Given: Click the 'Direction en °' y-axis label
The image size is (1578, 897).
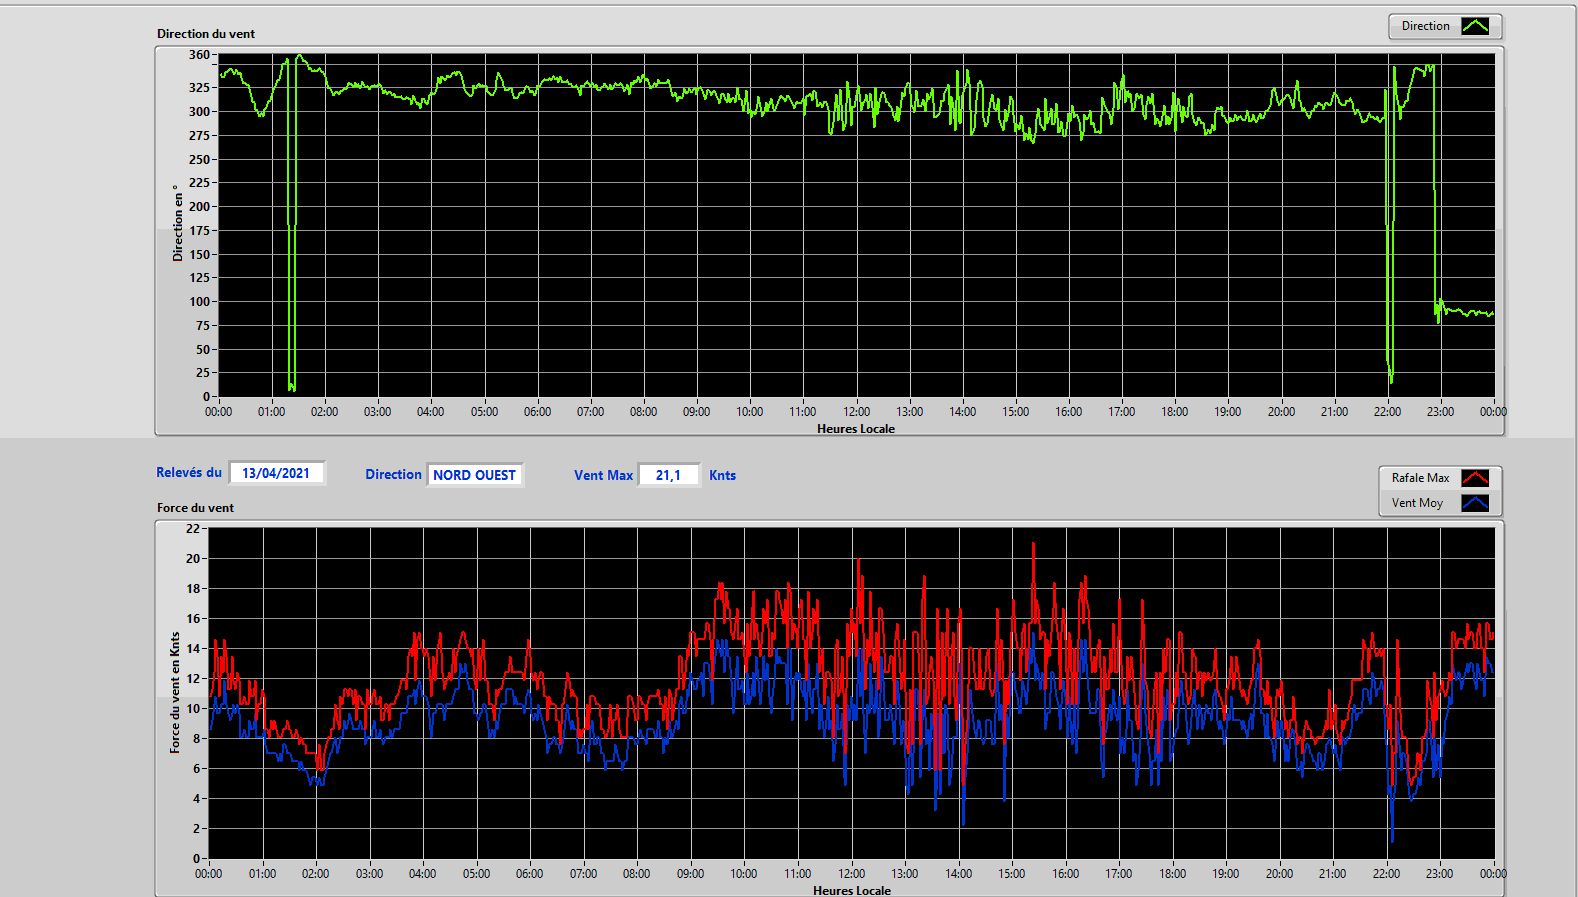Looking at the screenshot, I should click(x=178, y=223).
